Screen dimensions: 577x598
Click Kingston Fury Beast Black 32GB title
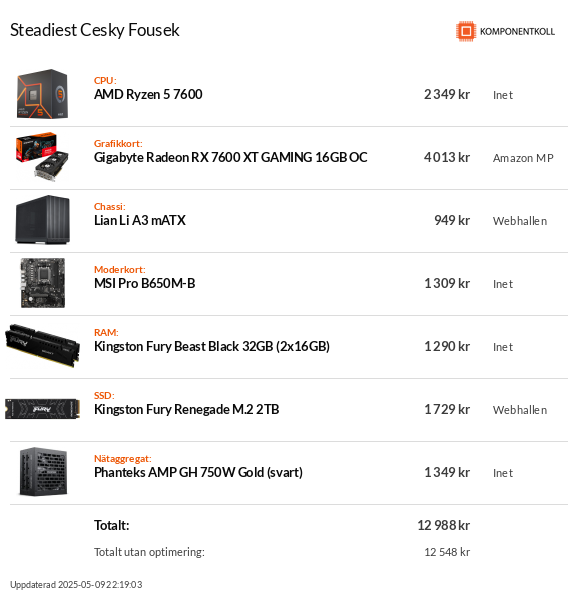point(212,346)
